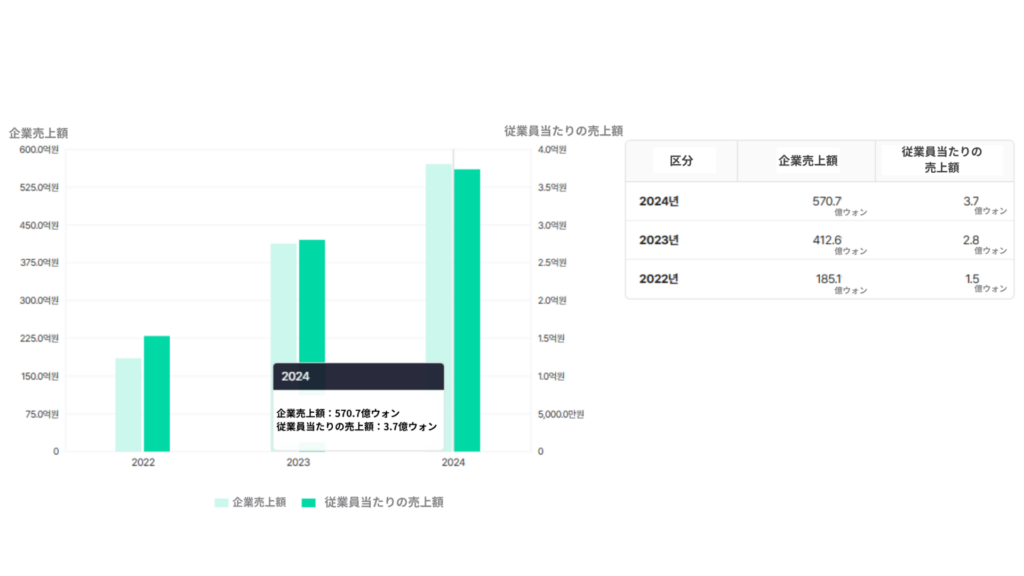Click the 従業員当たりの売上額 table column header

[x=941, y=160]
